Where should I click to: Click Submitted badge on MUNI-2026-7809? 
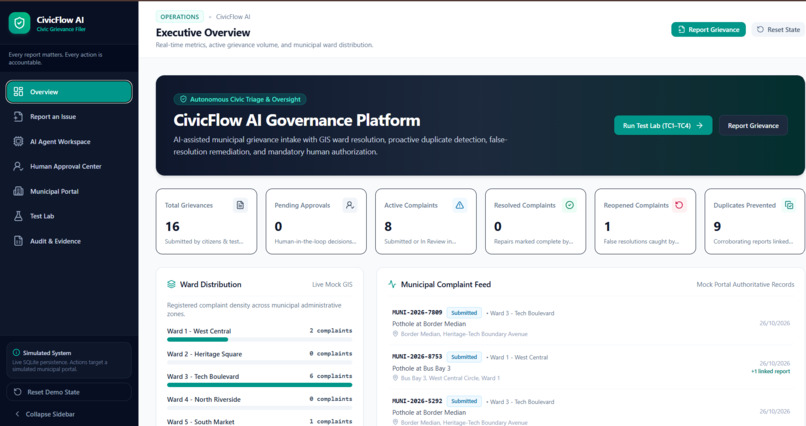464,312
